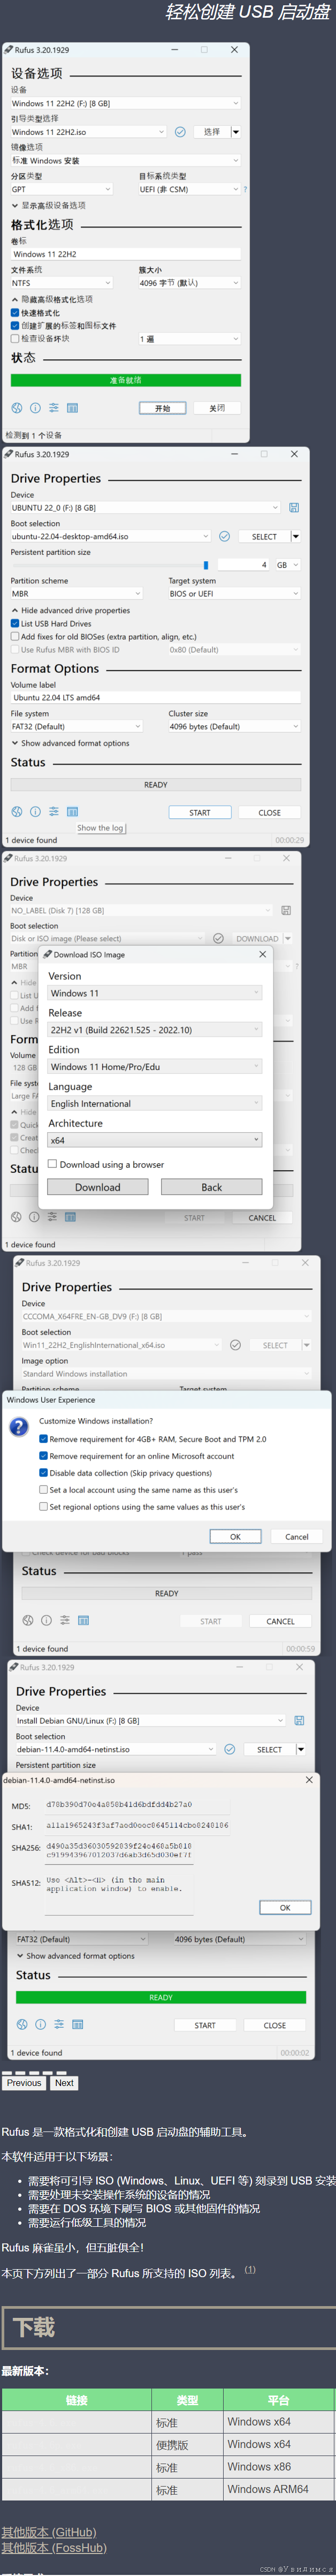The height and width of the screenshot is (2576, 336).
Task: Open Partition scheme MBR dropdown
Action: click(x=77, y=593)
